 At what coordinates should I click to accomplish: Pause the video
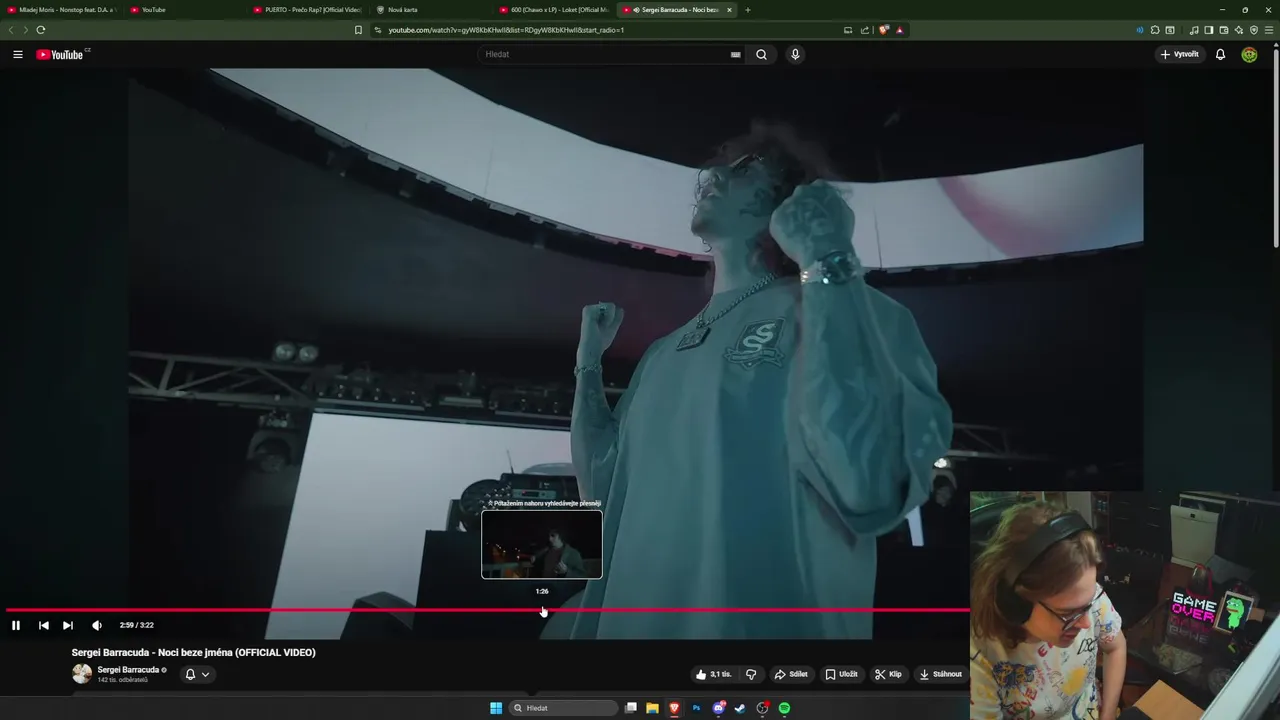[16, 625]
